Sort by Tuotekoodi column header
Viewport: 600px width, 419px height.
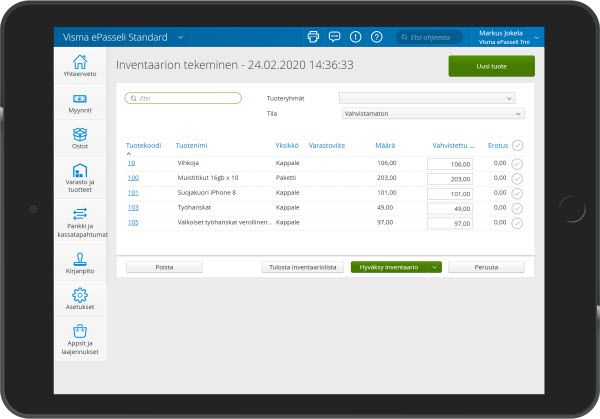point(143,145)
